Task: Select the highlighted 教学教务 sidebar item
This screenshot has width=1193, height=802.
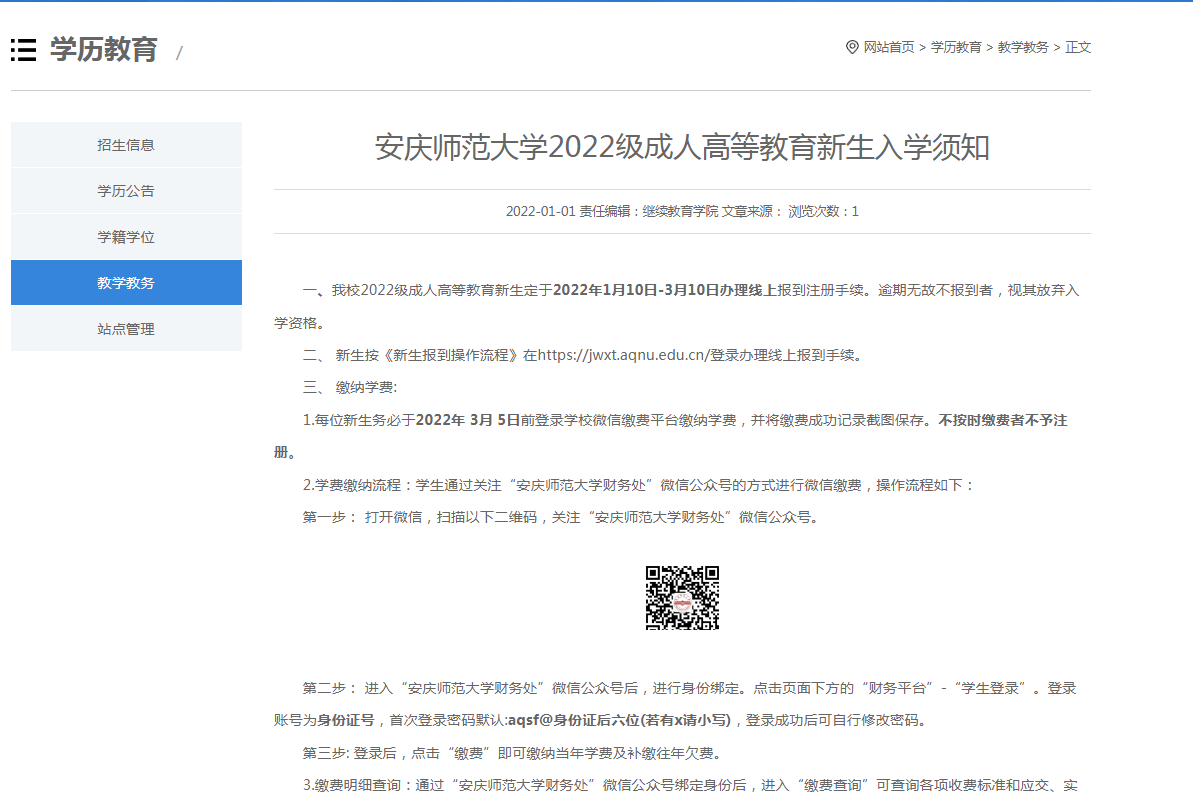Action: click(x=126, y=283)
